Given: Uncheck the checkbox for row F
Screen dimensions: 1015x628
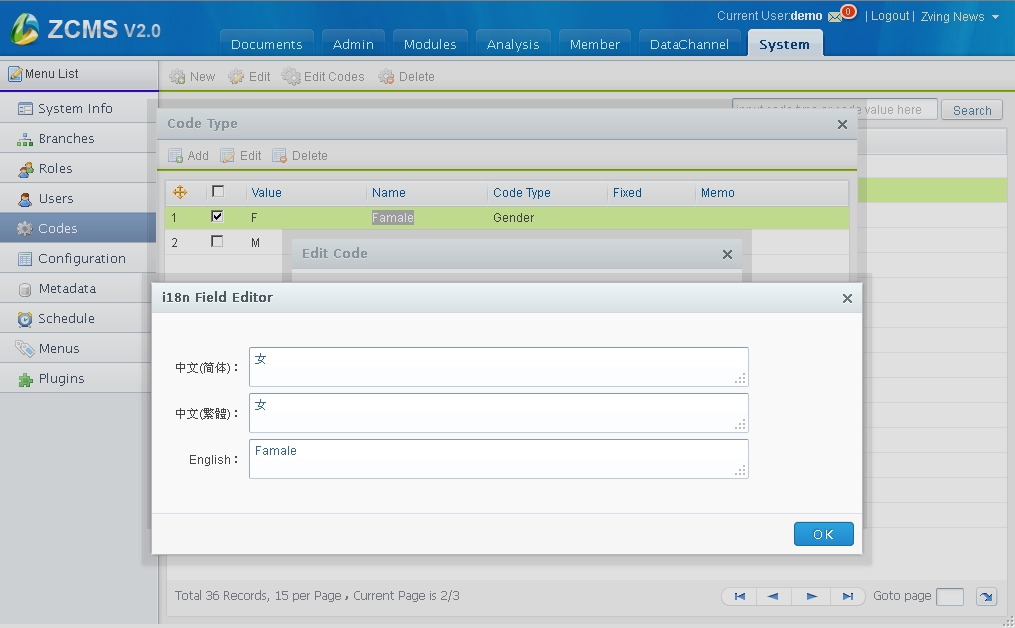Looking at the screenshot, I should pos(217,216).
